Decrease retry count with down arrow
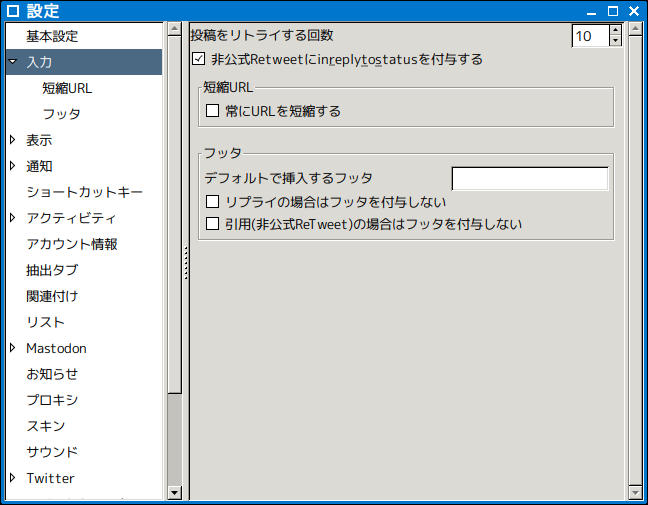 tap(615, 41)
